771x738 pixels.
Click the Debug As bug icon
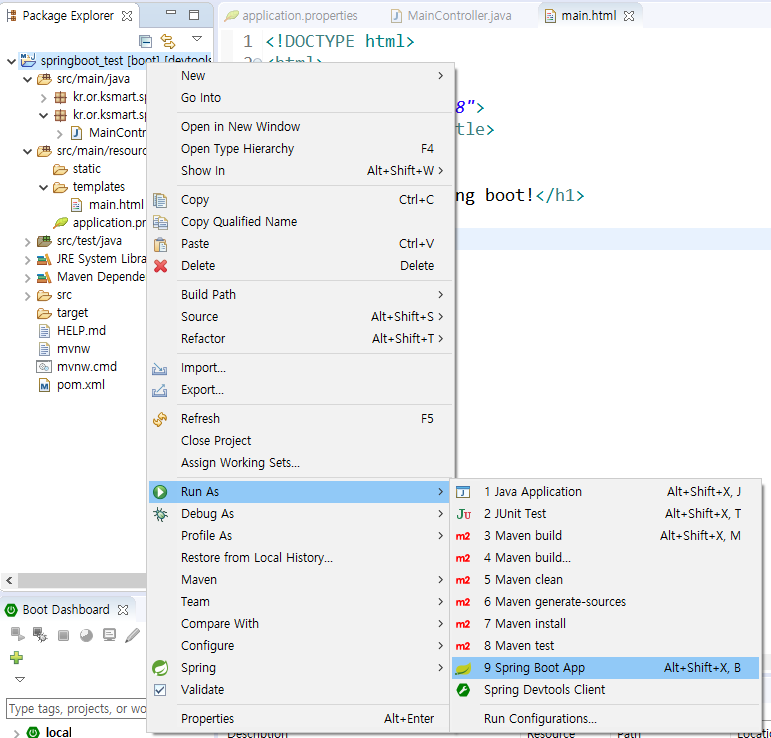tap(160, 514)
